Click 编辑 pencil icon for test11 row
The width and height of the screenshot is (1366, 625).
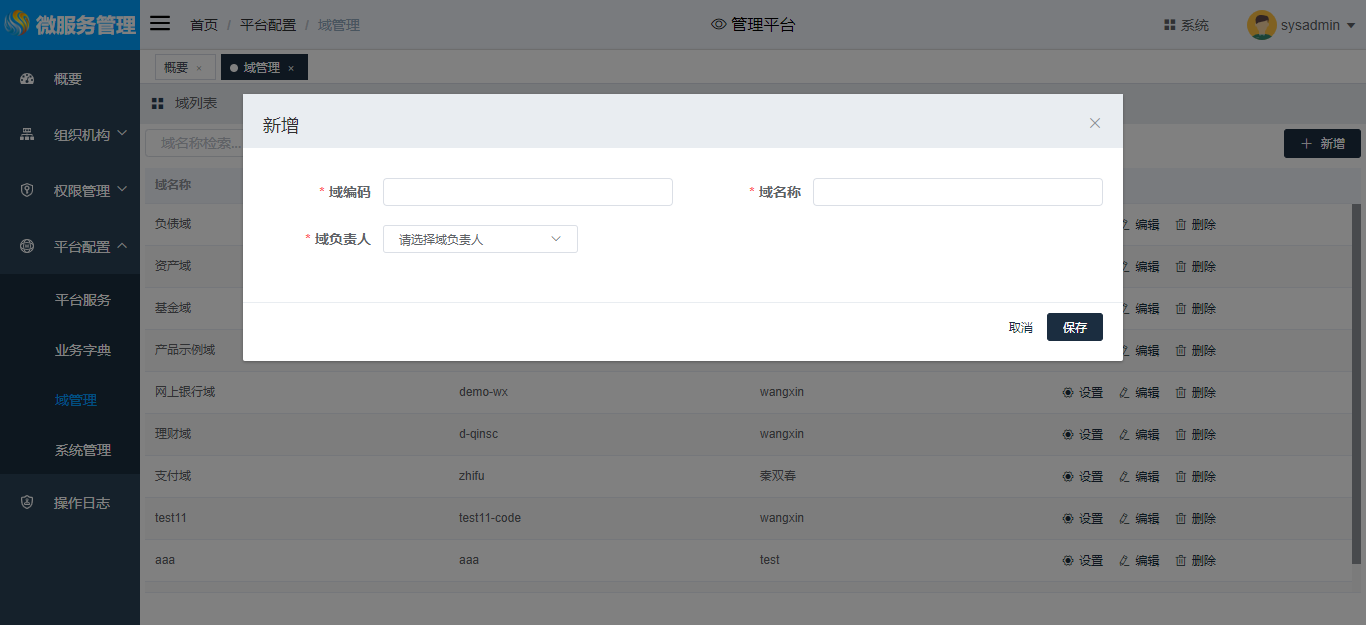tap(1124, 519)
